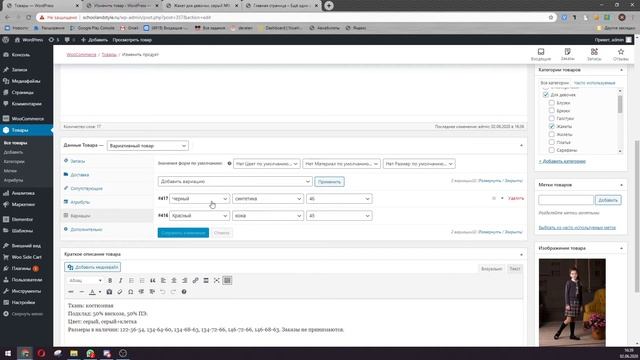The width and height of the screenshot is (640, 360).
Task: Open the Orders icon in WooCommerce header
Action: [567, 54]
